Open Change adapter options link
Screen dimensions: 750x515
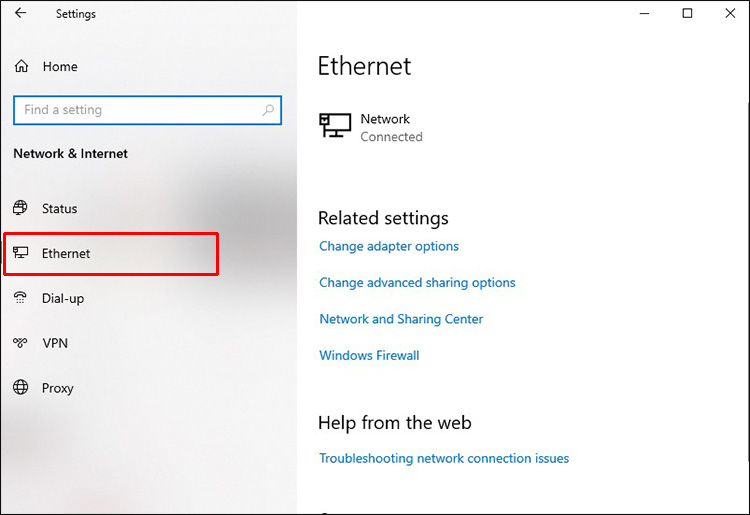[x=389, y=246]
